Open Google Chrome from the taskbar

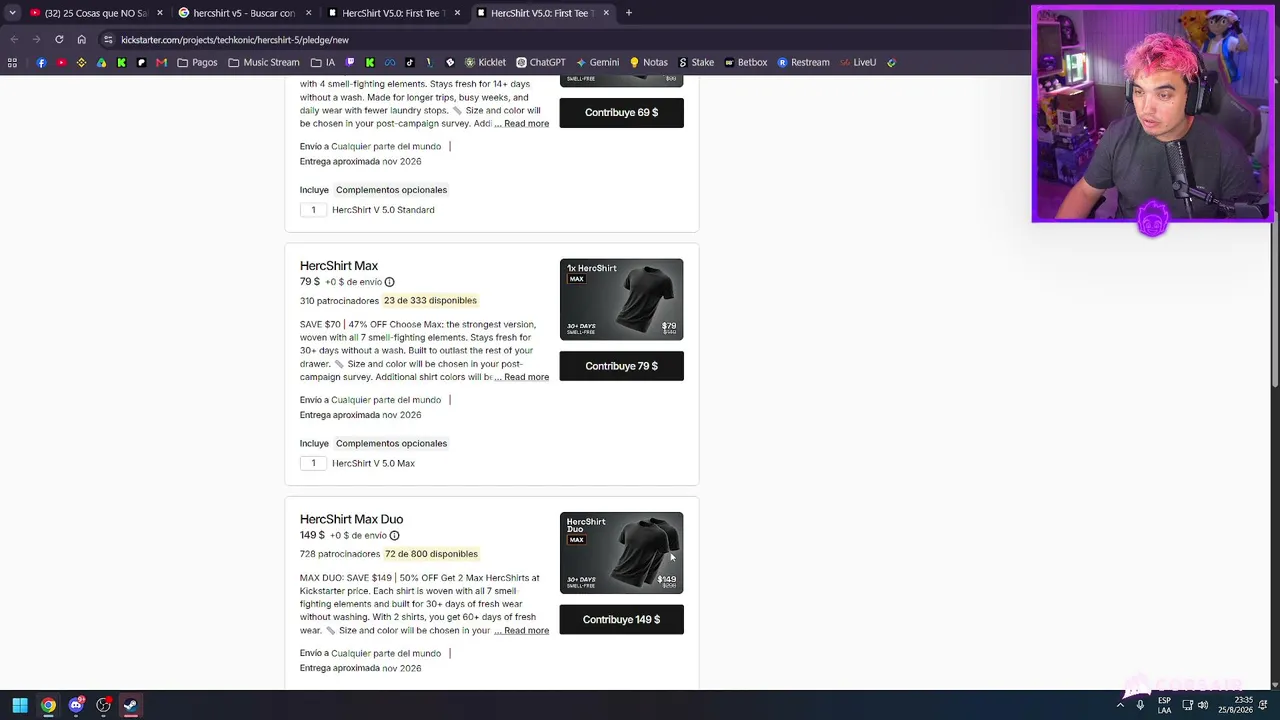[48, 705]
